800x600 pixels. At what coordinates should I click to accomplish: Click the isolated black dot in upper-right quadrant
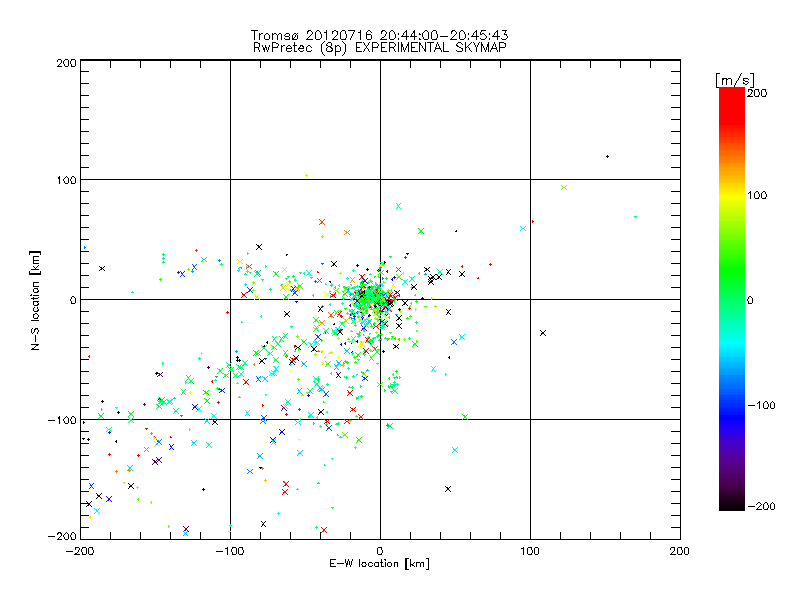click(607, 157)
